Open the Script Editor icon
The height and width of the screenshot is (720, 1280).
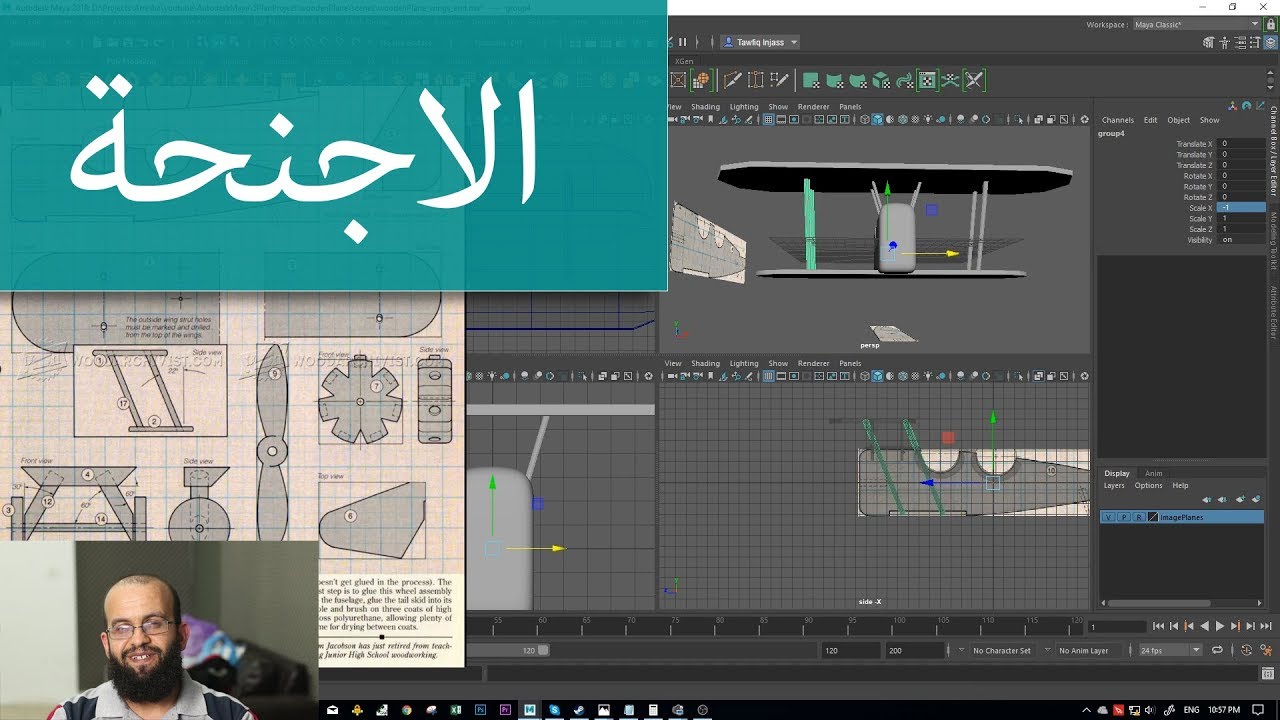pyautogui.click(x=1268, y=673)
